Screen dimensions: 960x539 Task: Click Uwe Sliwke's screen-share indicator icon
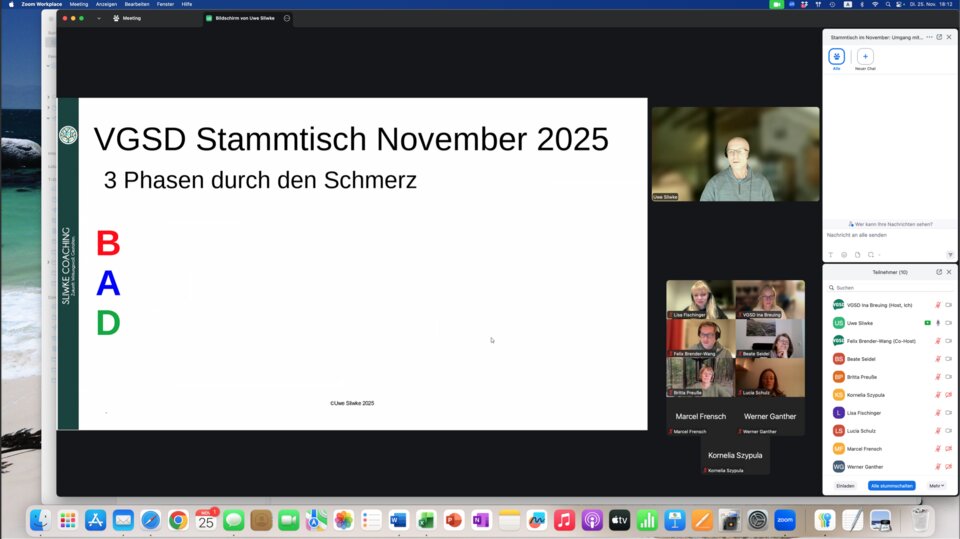pyautogui.click(x=928, y=323)
